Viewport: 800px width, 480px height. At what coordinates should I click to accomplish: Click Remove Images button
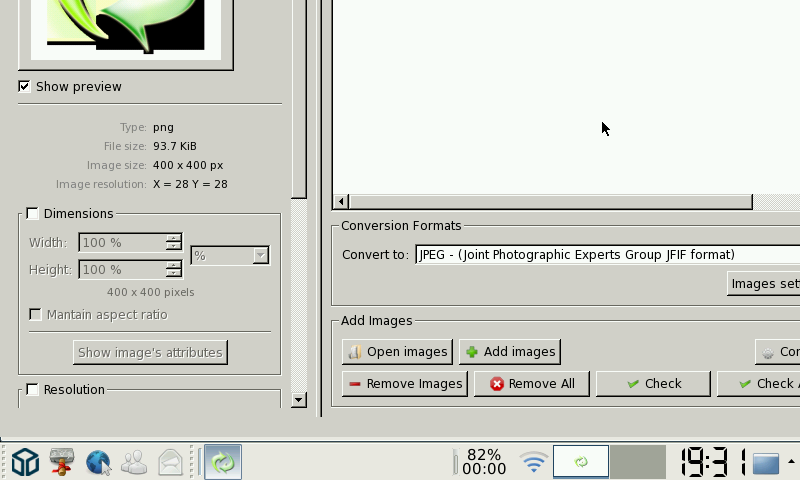click(405, 384)
